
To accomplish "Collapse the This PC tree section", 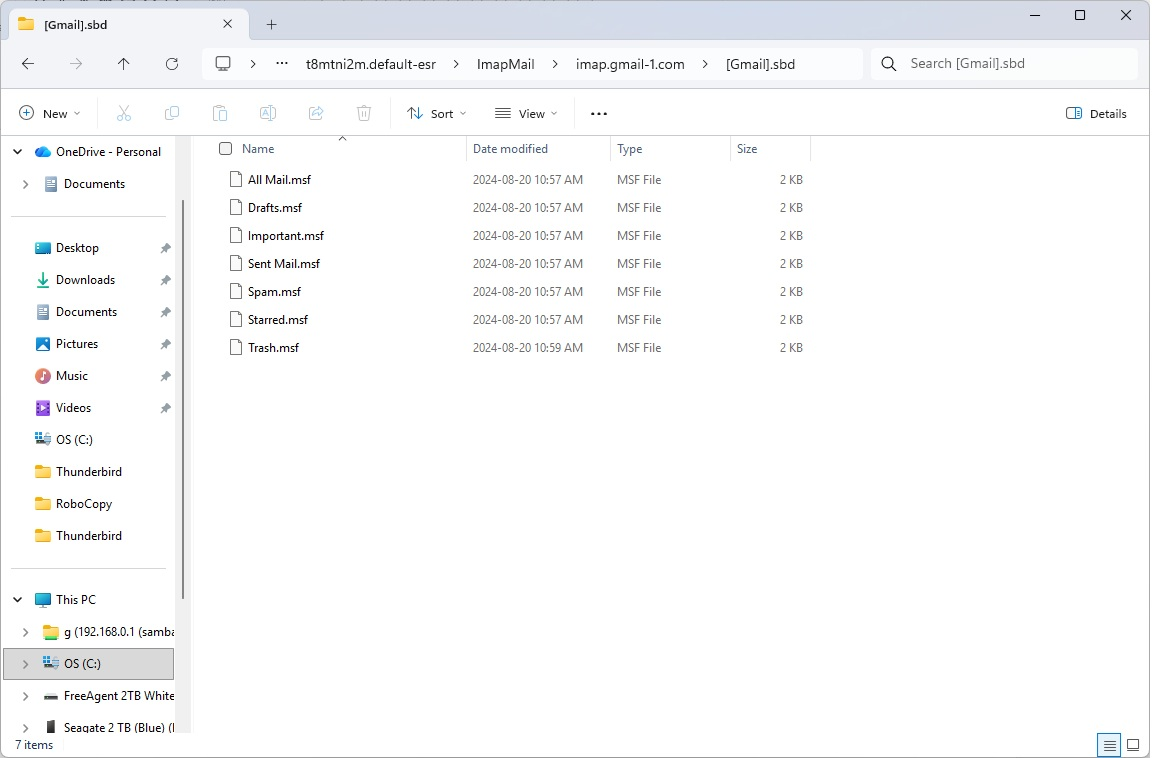I will point(18,600).
